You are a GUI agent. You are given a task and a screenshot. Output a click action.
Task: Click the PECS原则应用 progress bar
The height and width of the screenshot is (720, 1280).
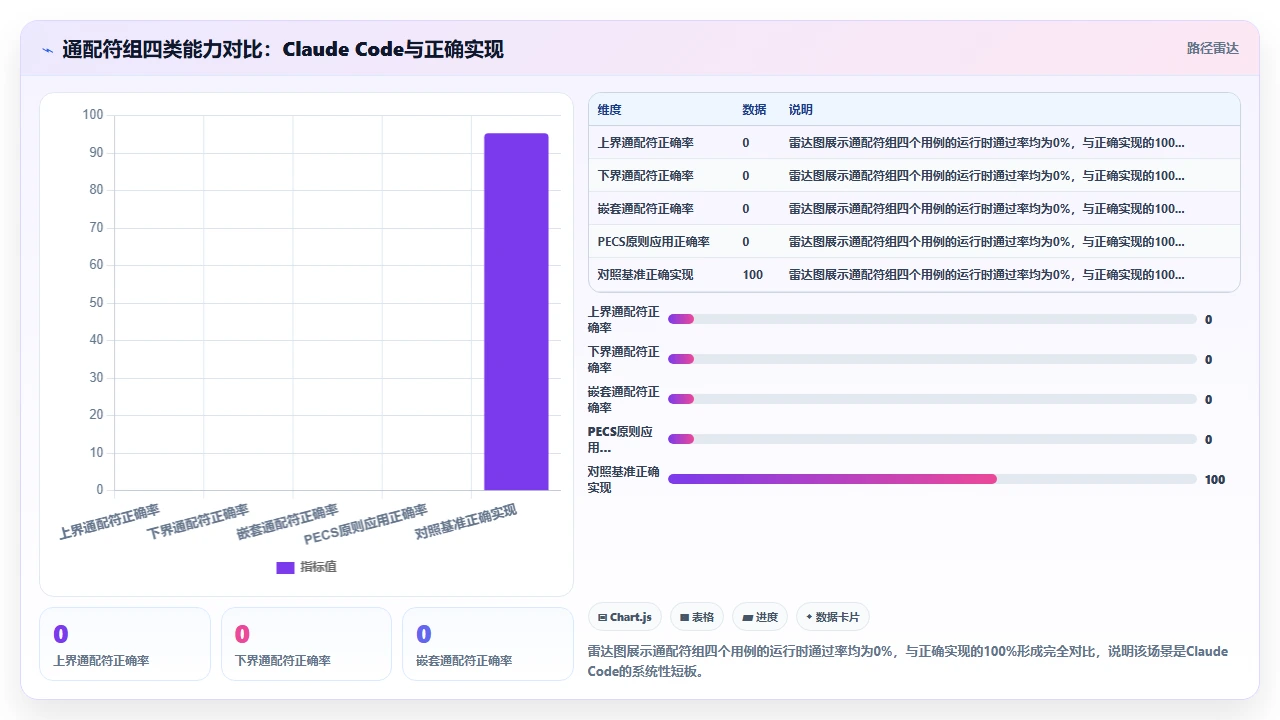tap(932, 439)
